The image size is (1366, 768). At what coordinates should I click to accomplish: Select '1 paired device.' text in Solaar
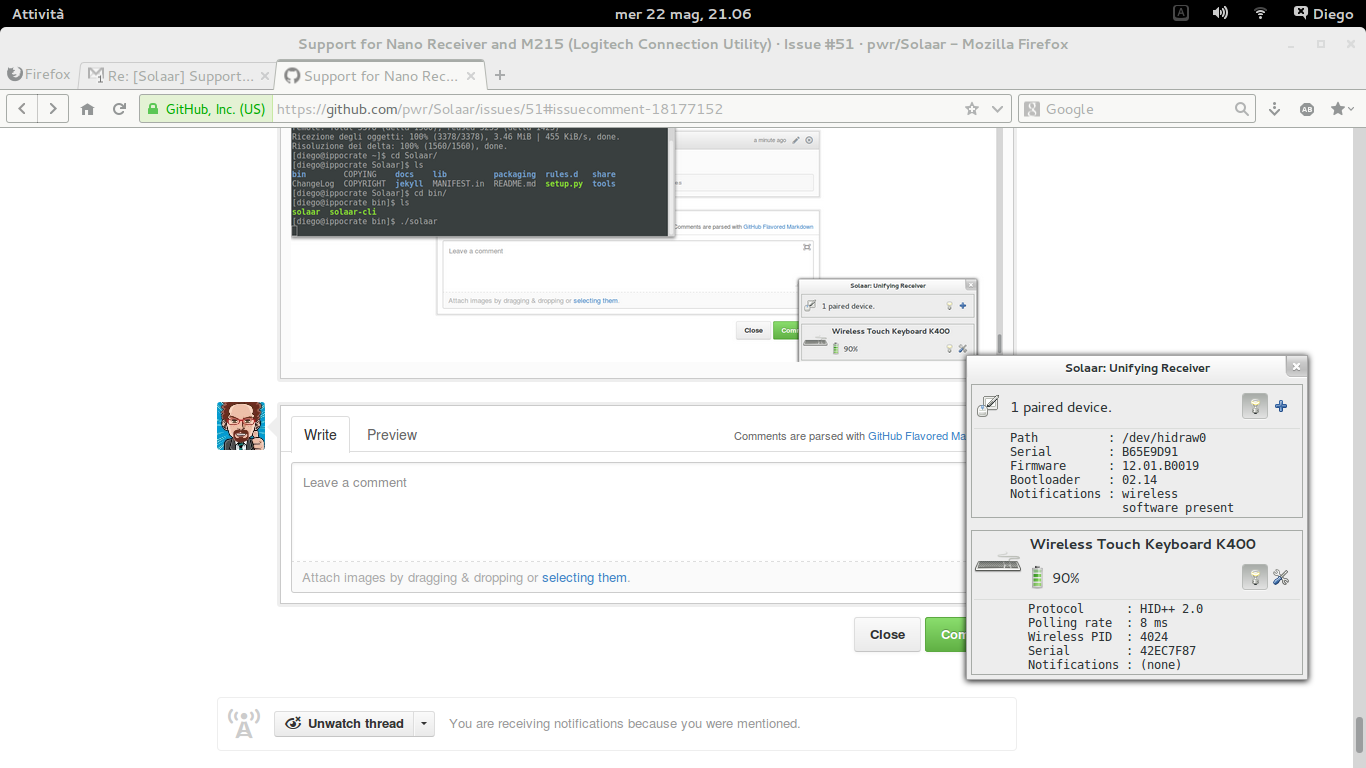pyautogui.click(x=1061, y=407)
